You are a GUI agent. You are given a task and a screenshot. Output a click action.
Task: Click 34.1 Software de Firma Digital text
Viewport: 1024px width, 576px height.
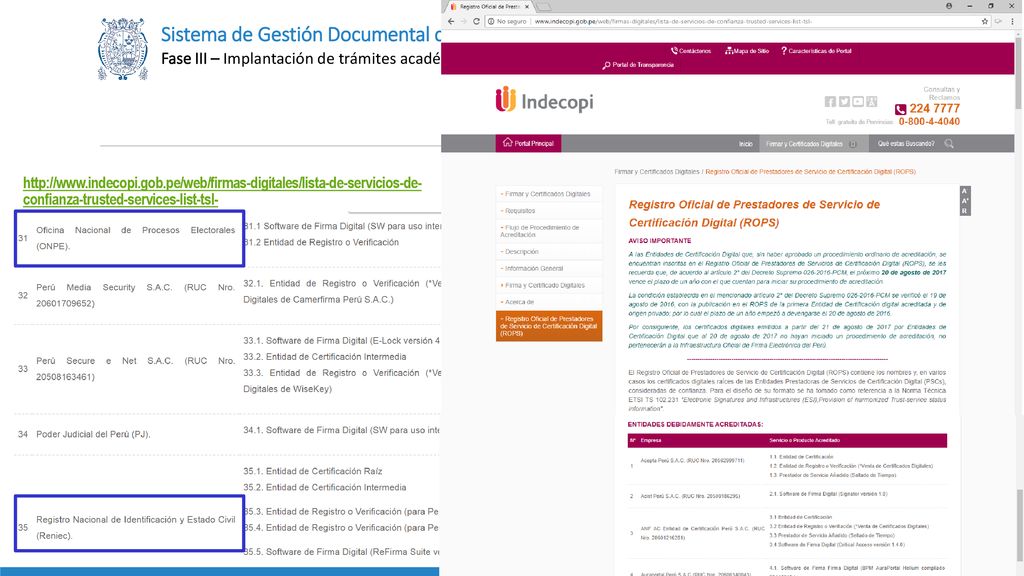[342, 430]
